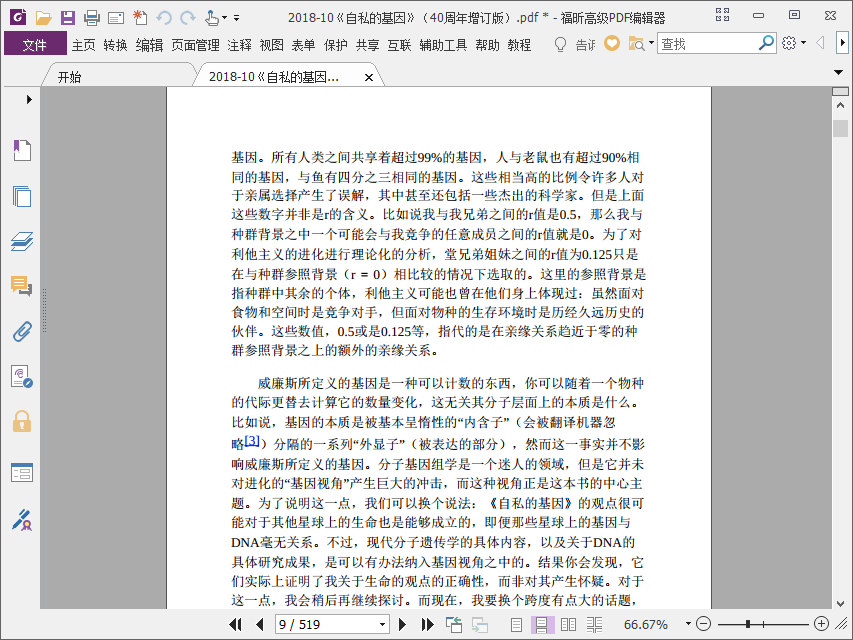The width and height of the screenshot is (853, 640).
Task: Follow the [3] footnote link in text
Action: point(252,441)
